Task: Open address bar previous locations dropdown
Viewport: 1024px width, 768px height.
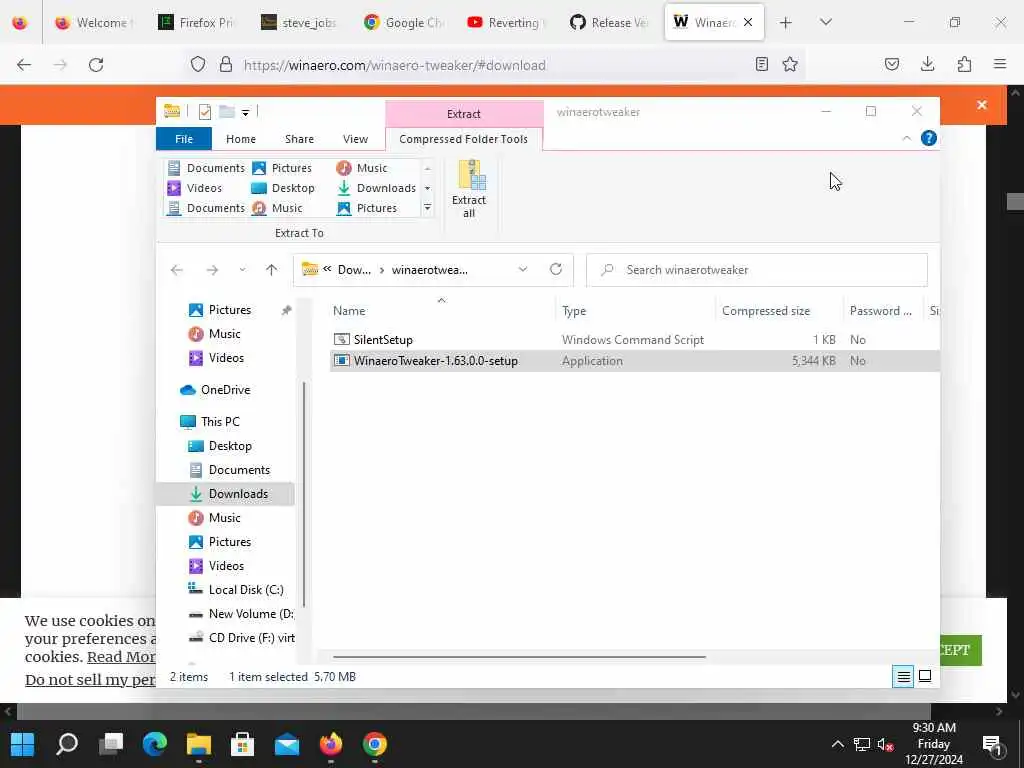Action: click(522, 269)
